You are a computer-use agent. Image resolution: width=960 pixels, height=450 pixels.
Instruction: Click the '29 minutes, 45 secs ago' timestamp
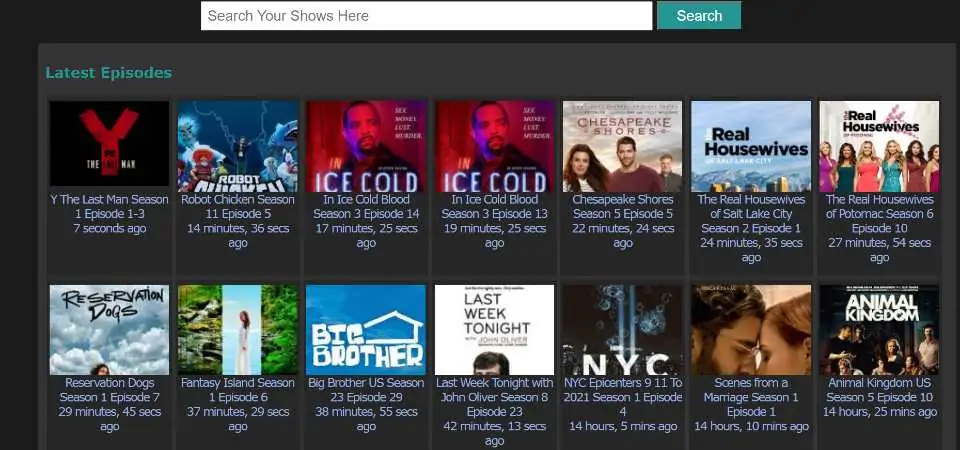point(109,419)
